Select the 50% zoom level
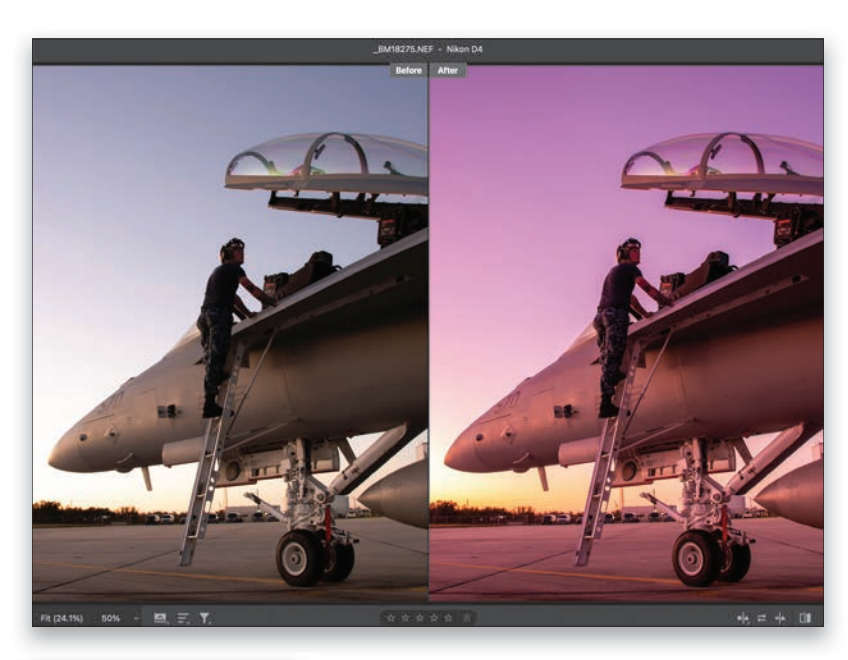 [110, 619]
